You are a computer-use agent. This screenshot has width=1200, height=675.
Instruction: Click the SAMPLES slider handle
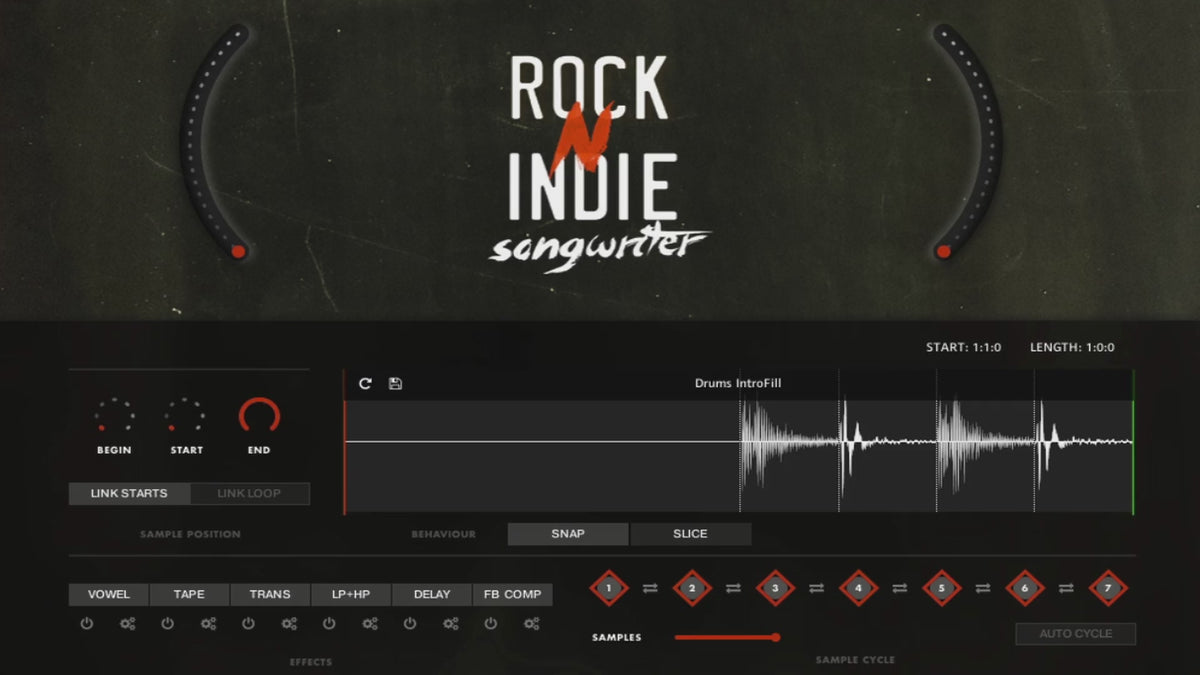click(x=775, y=637)
